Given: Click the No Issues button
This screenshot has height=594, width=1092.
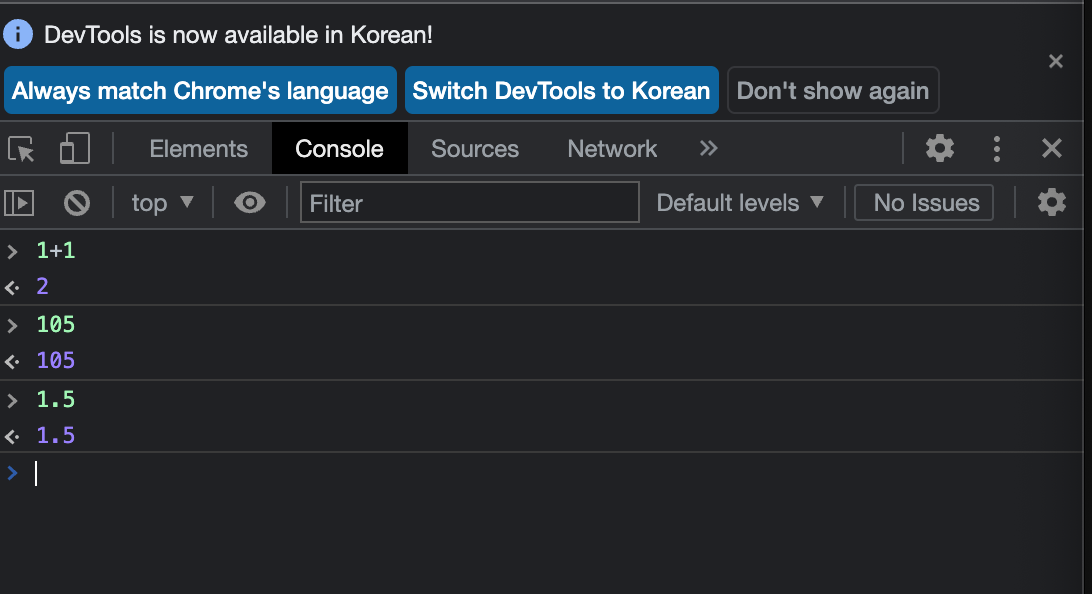Looking at the screenshot, I should 924,203.
